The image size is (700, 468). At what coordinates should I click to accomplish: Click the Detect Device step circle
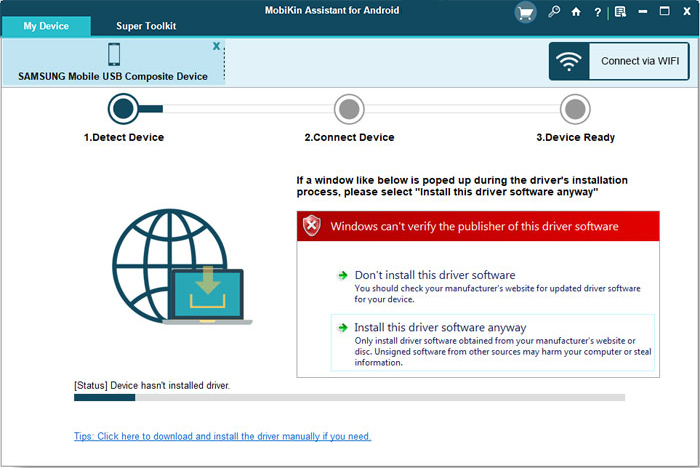(123, 109)
